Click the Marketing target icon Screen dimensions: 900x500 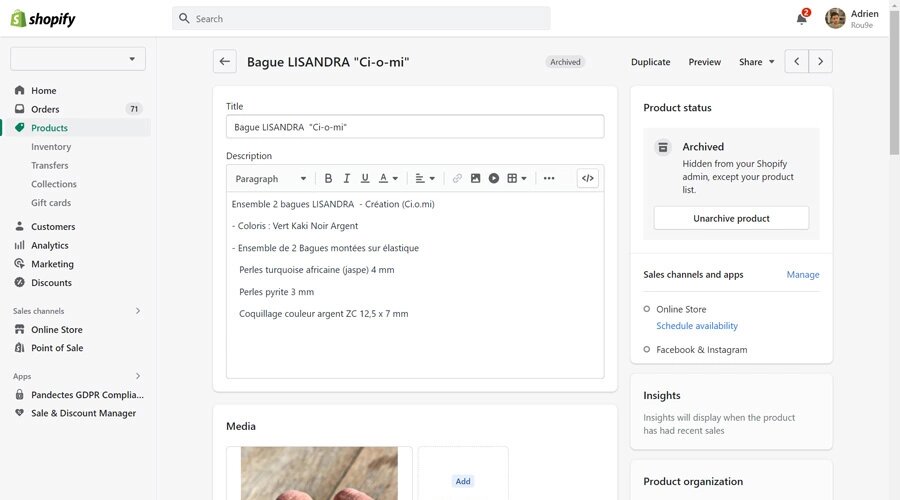pos(20,263)
